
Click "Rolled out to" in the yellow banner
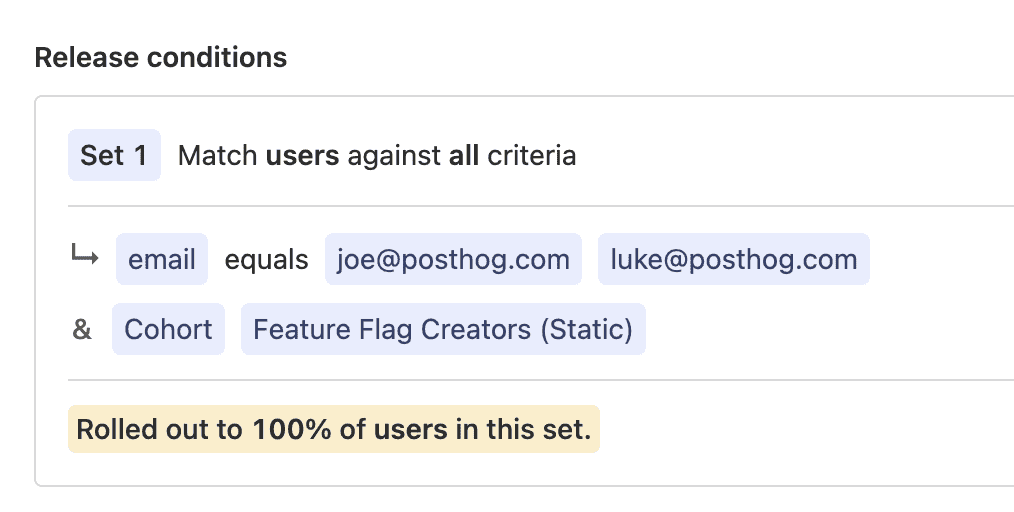coord(159,430)
